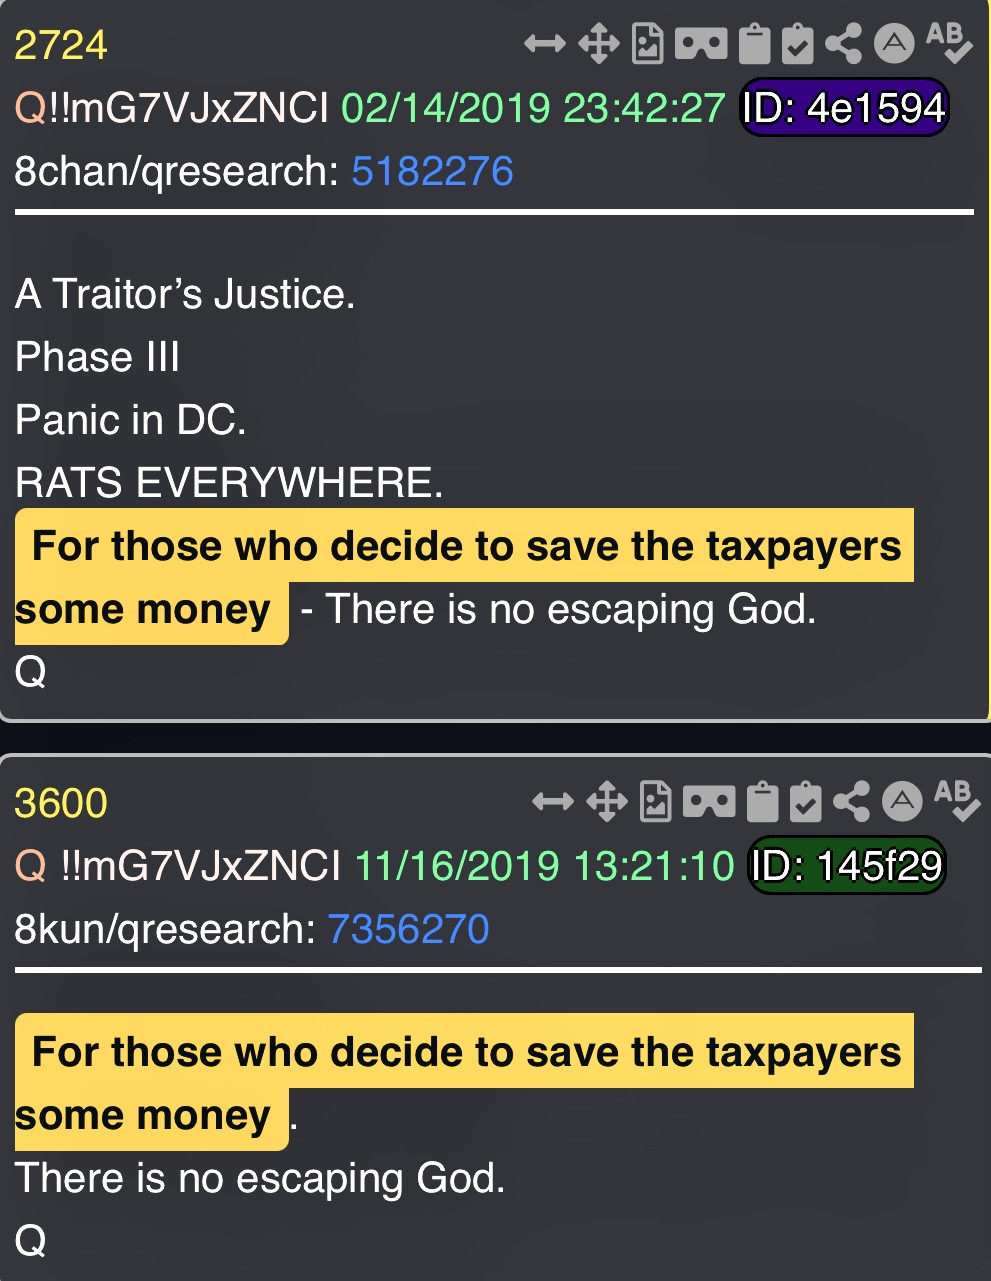Click horizontal arrows icon on post 3600
991x1281 pixels.
click(553, 802)
